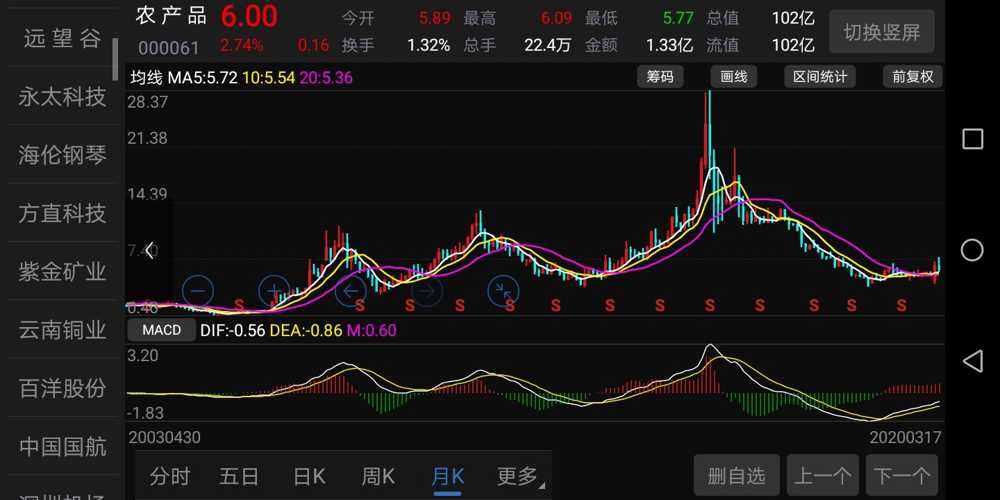Switch to 五日 five-day tab
Image resolution: width=1000 pixels, height=500 pixels.
(x=239, y=476)
